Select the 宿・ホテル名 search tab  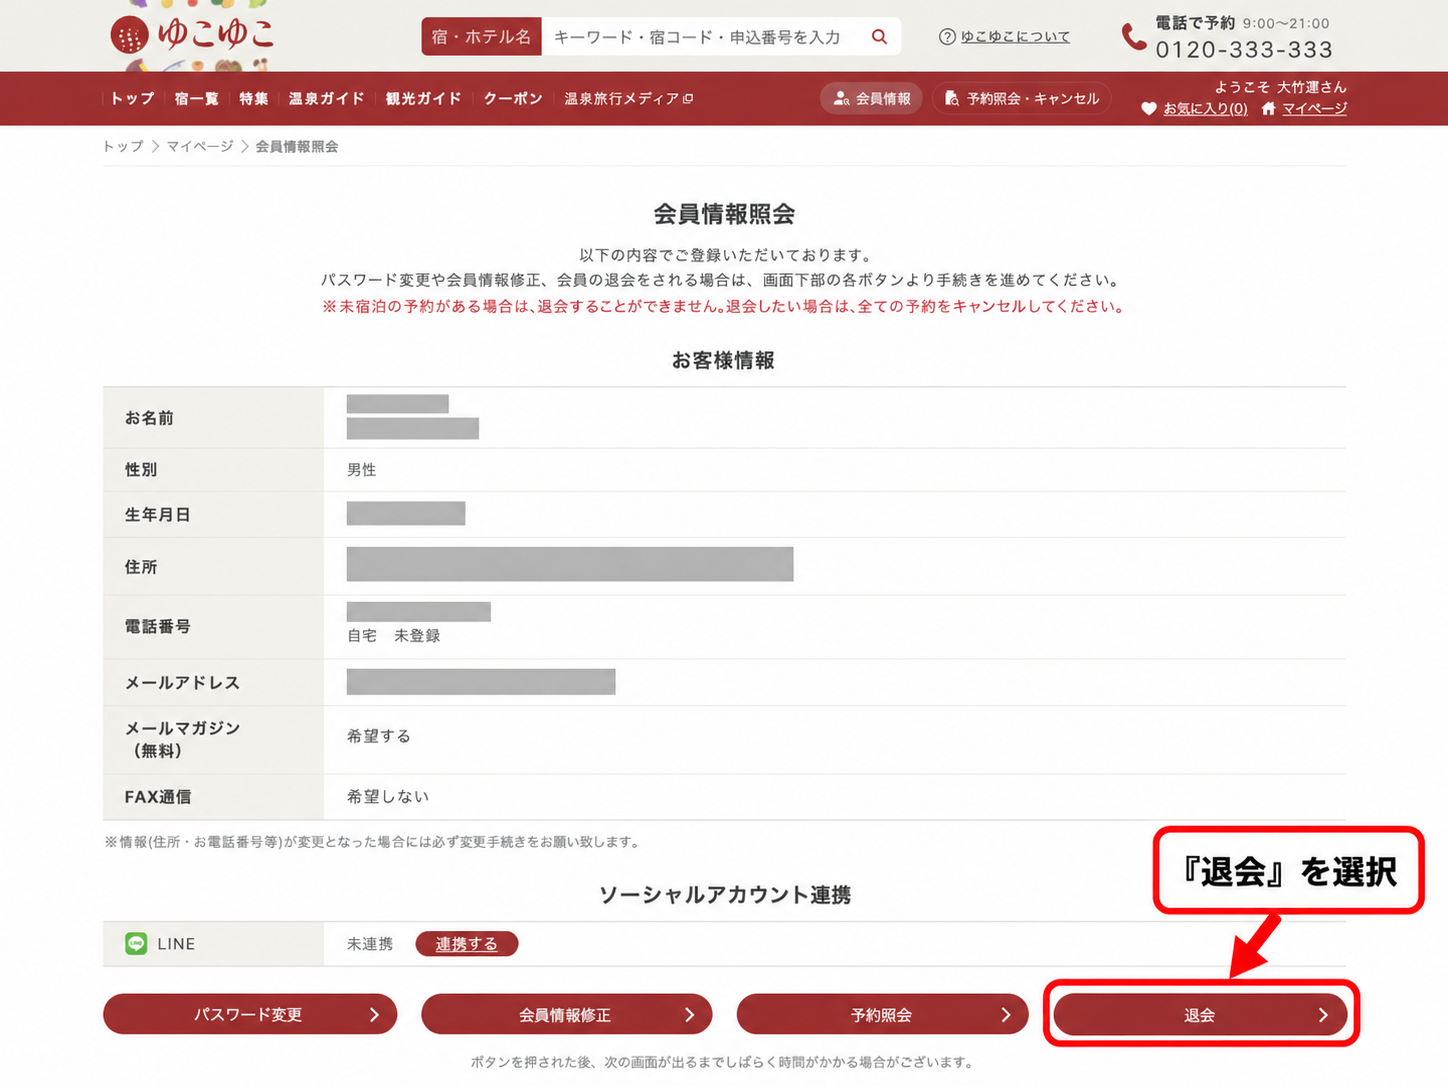pos(481,37)
